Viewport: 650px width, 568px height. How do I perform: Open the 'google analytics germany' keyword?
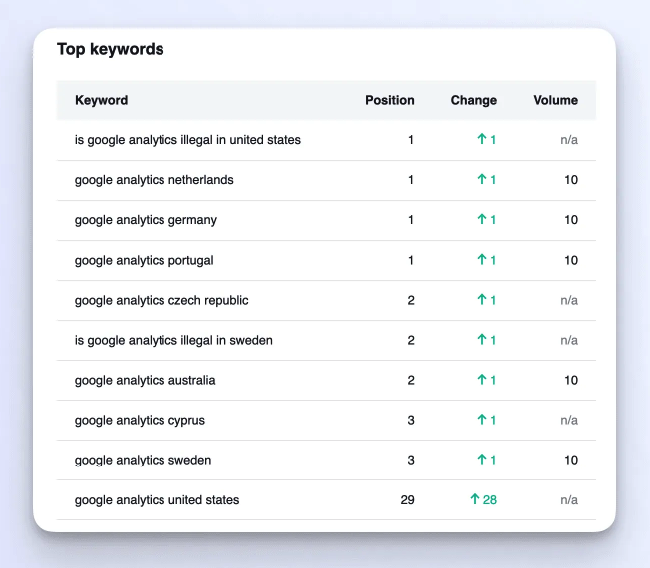point(145,220)
